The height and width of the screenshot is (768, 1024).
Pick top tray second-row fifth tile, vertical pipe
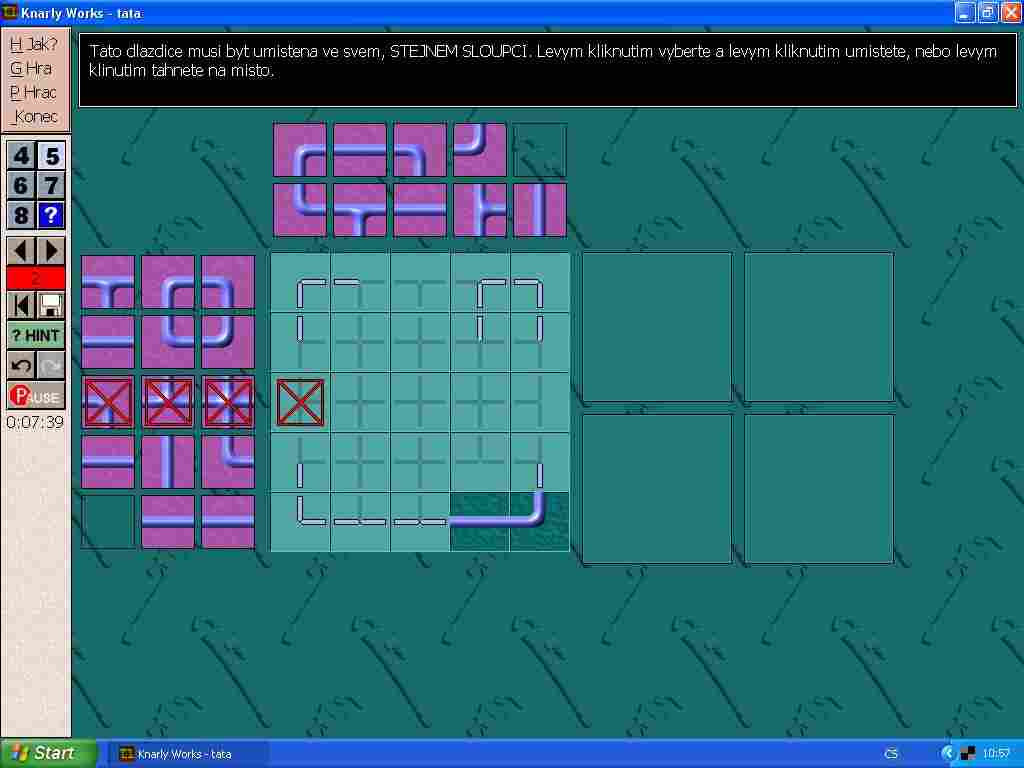(x=540, y=210)
